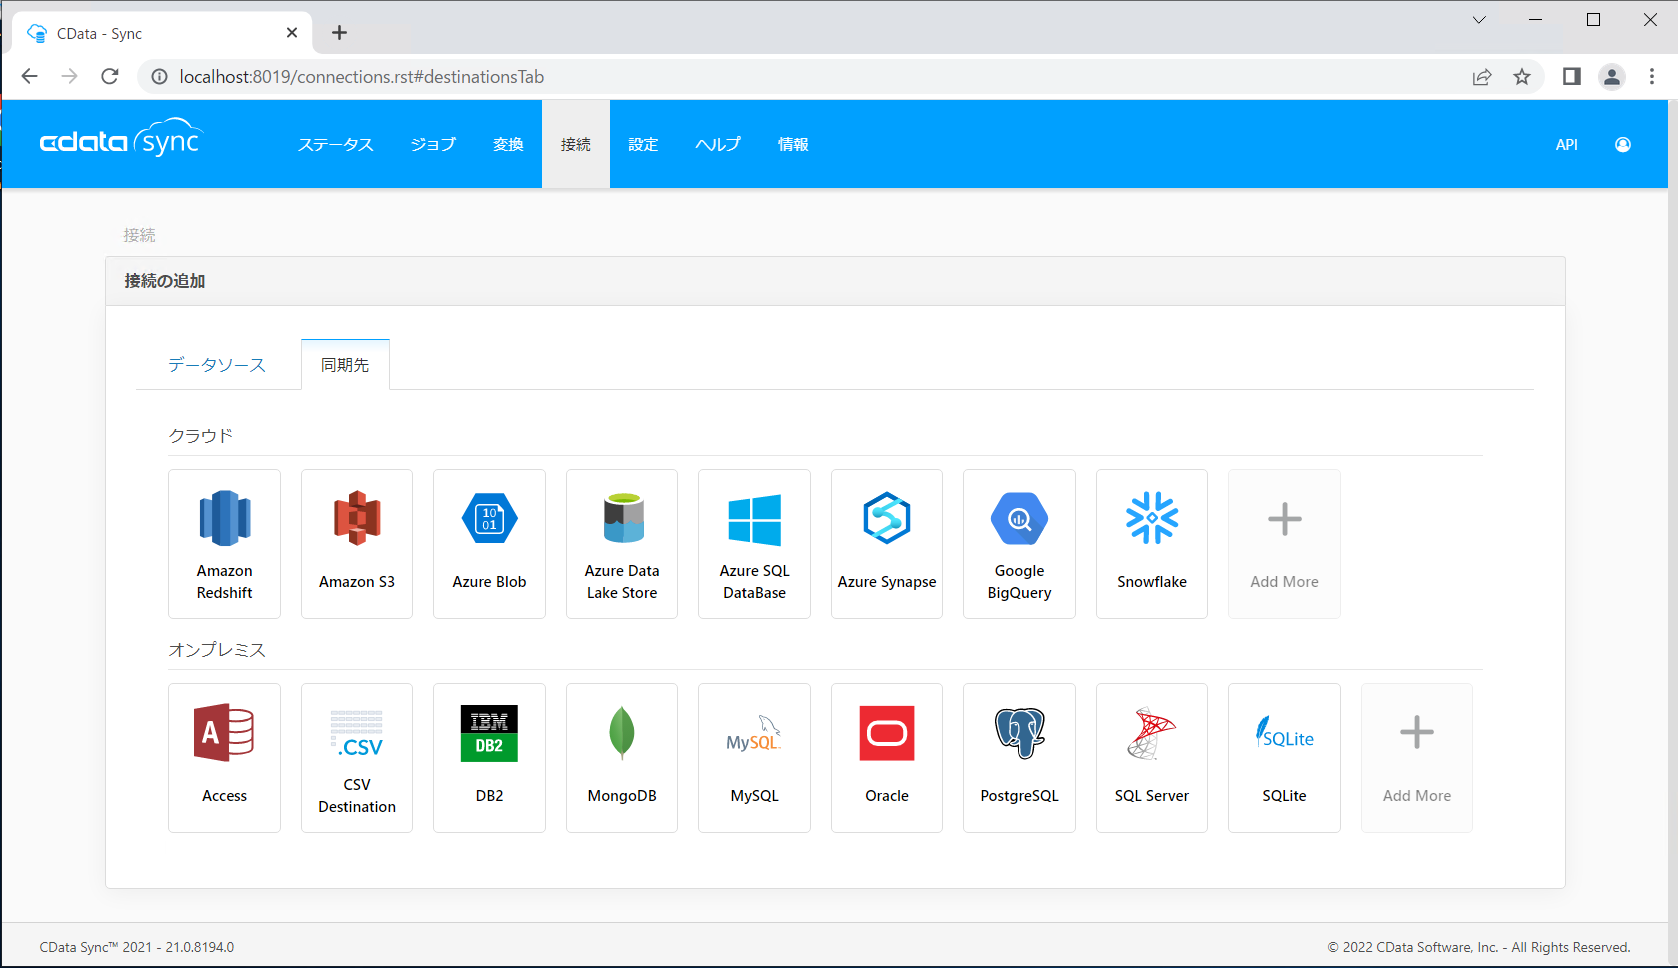Close the CData - Sync tab
This screenshot has width=1678, height=968.
pyautogui.click(x=292, y=33)
